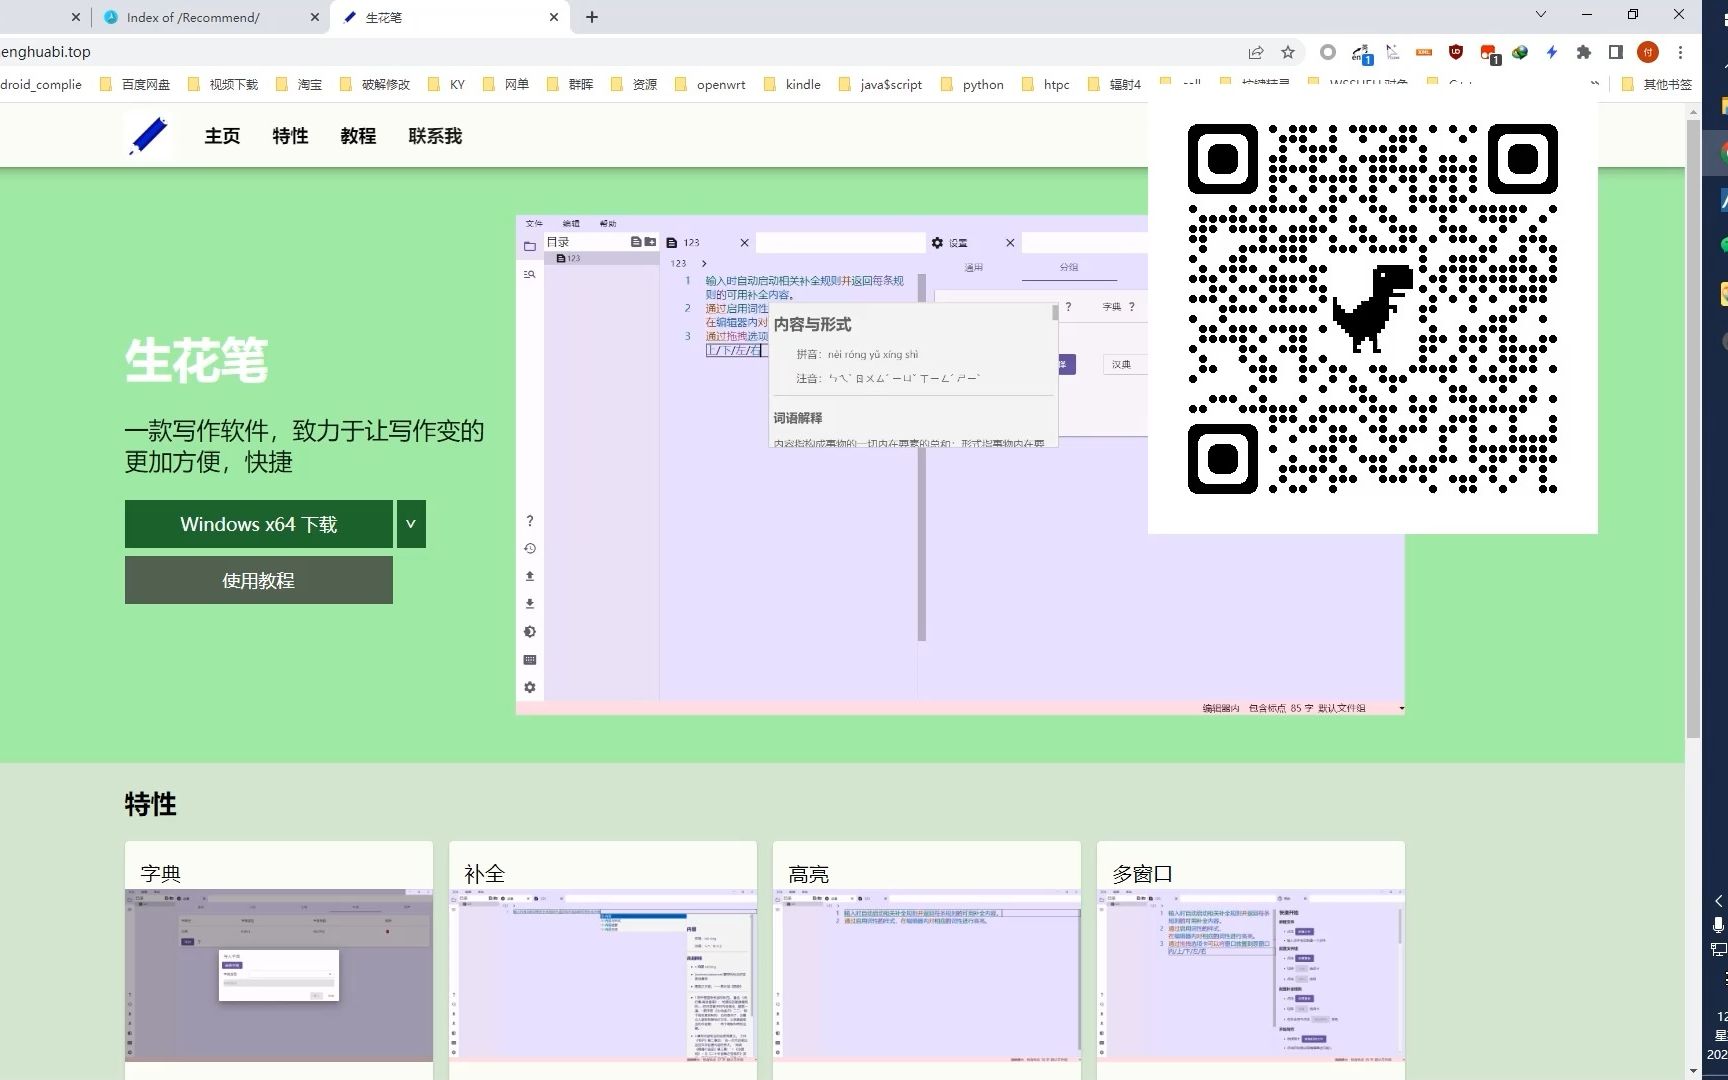1728x1080 pixels.
Task: Open the translate 'en' extension
Action: coord(1361,53)
